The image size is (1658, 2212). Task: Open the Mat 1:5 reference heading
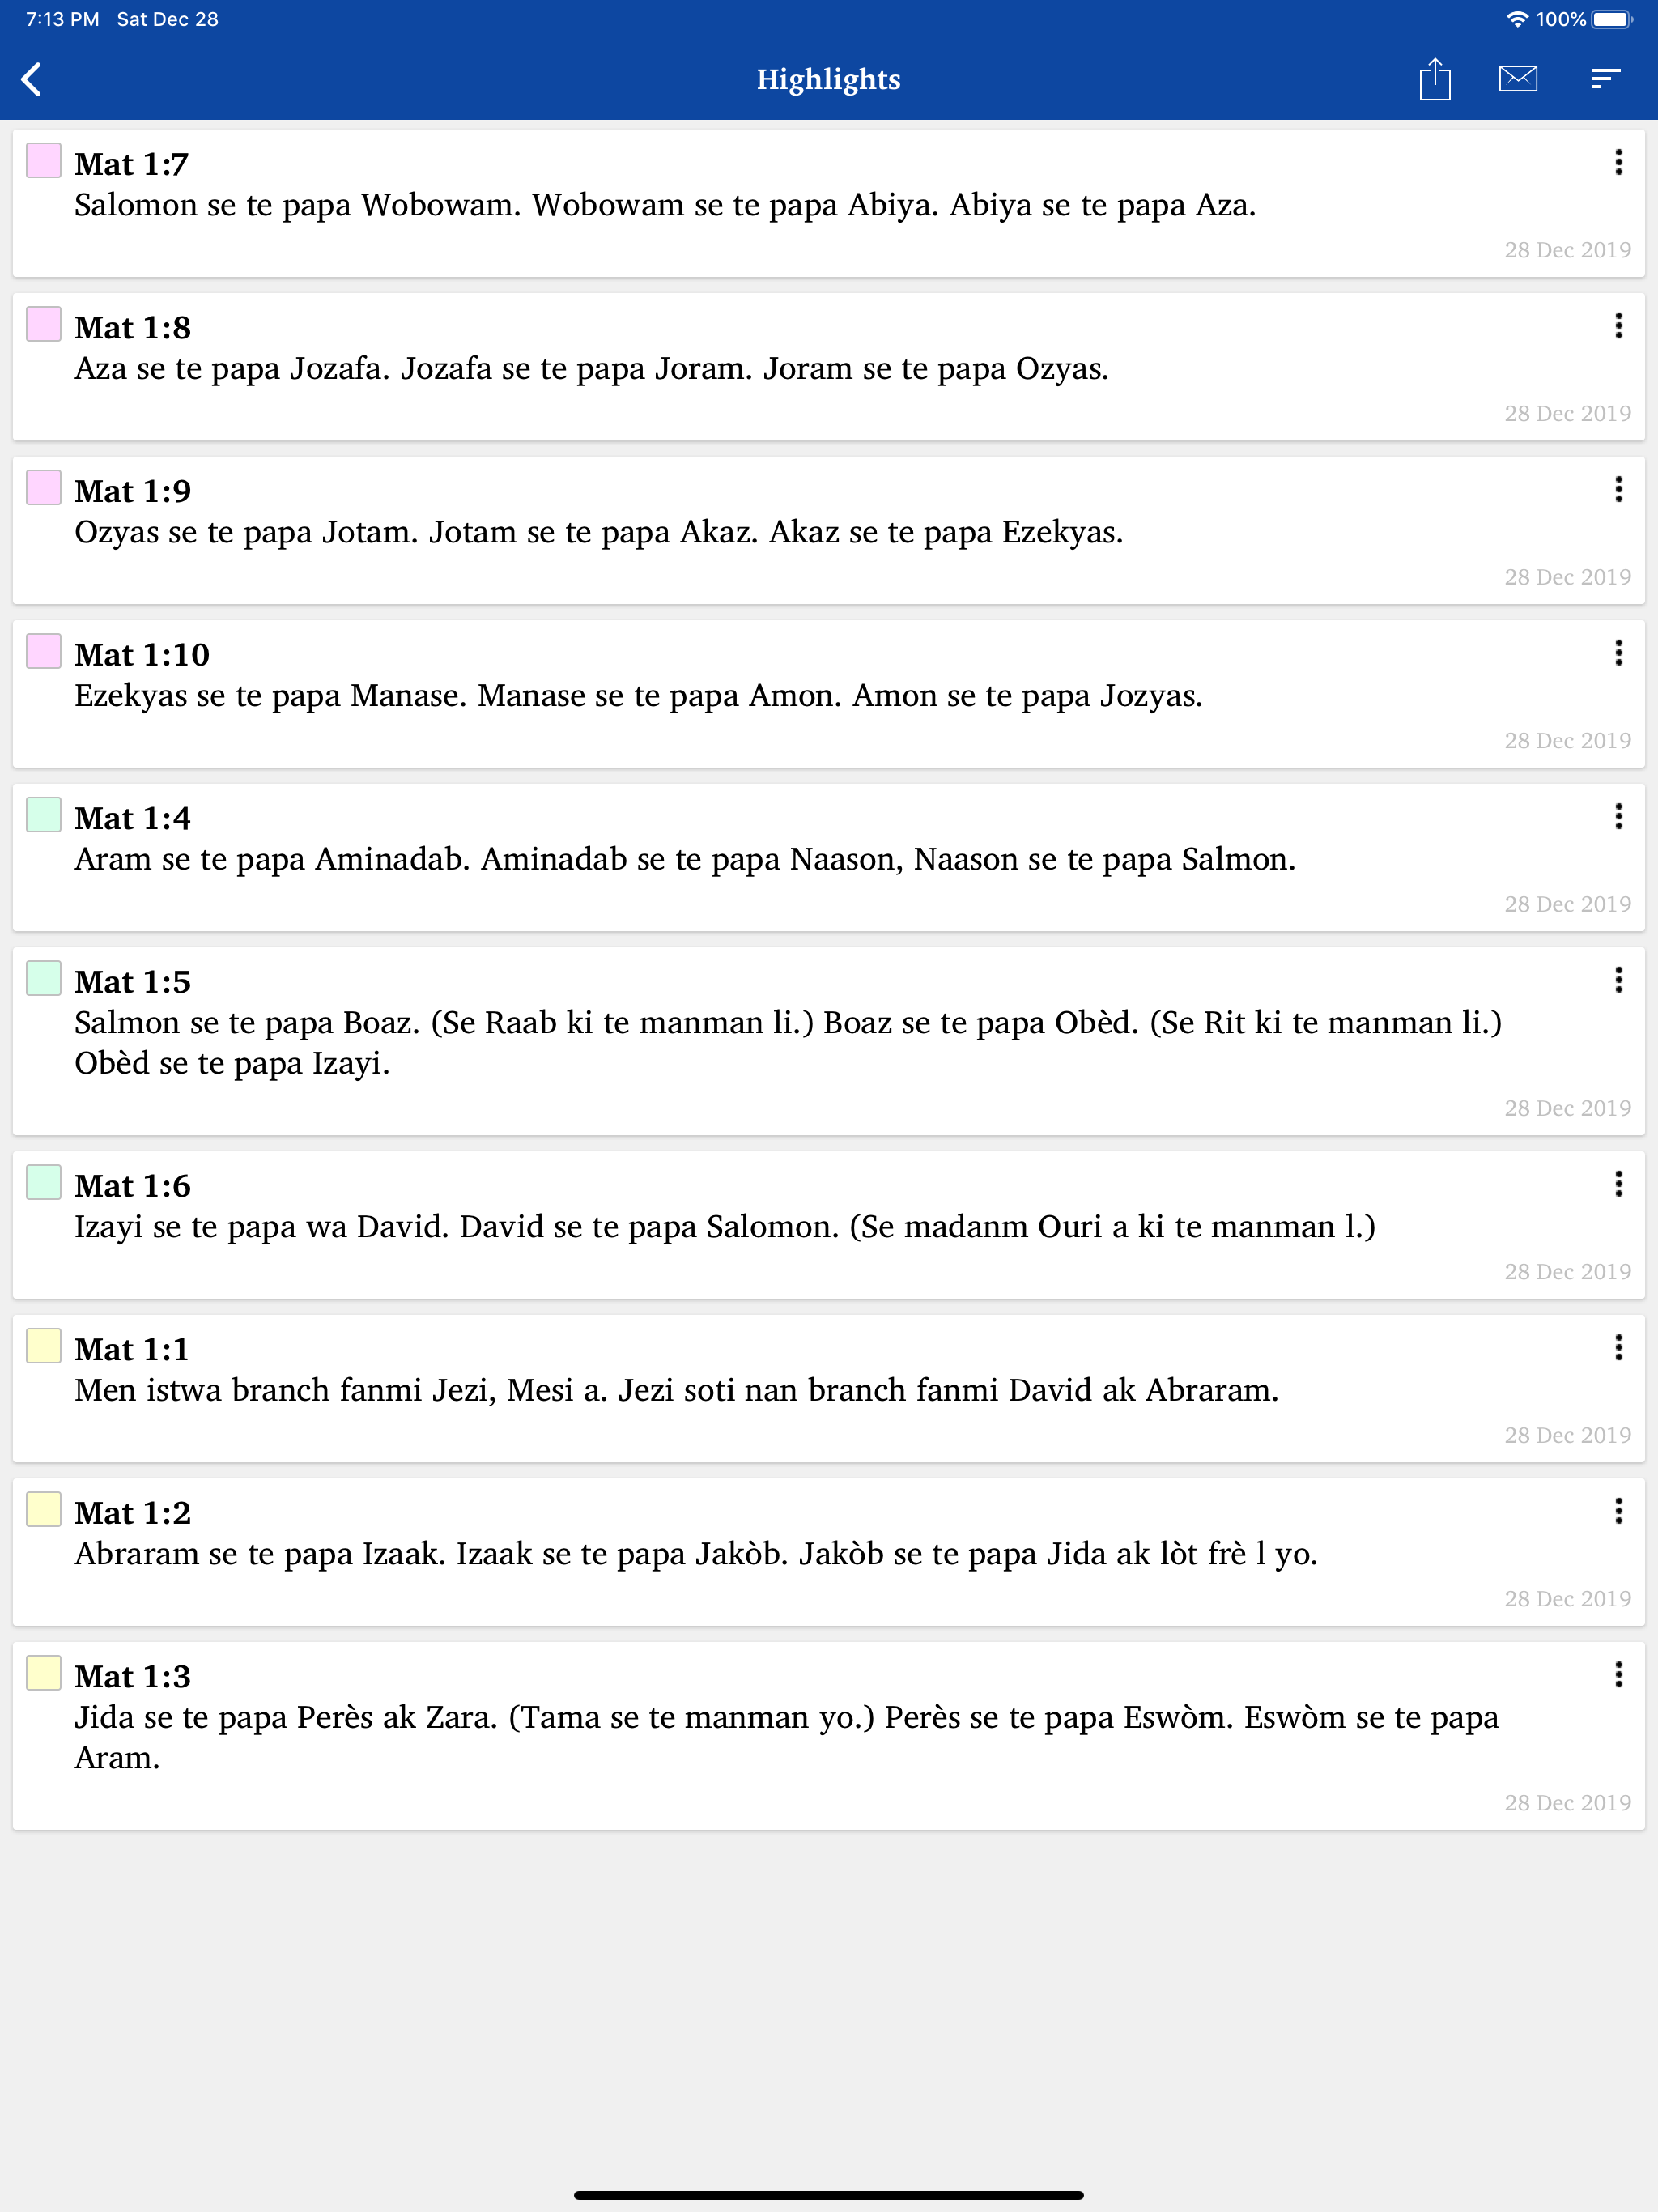pyautogui.click(x=132, y=982)
